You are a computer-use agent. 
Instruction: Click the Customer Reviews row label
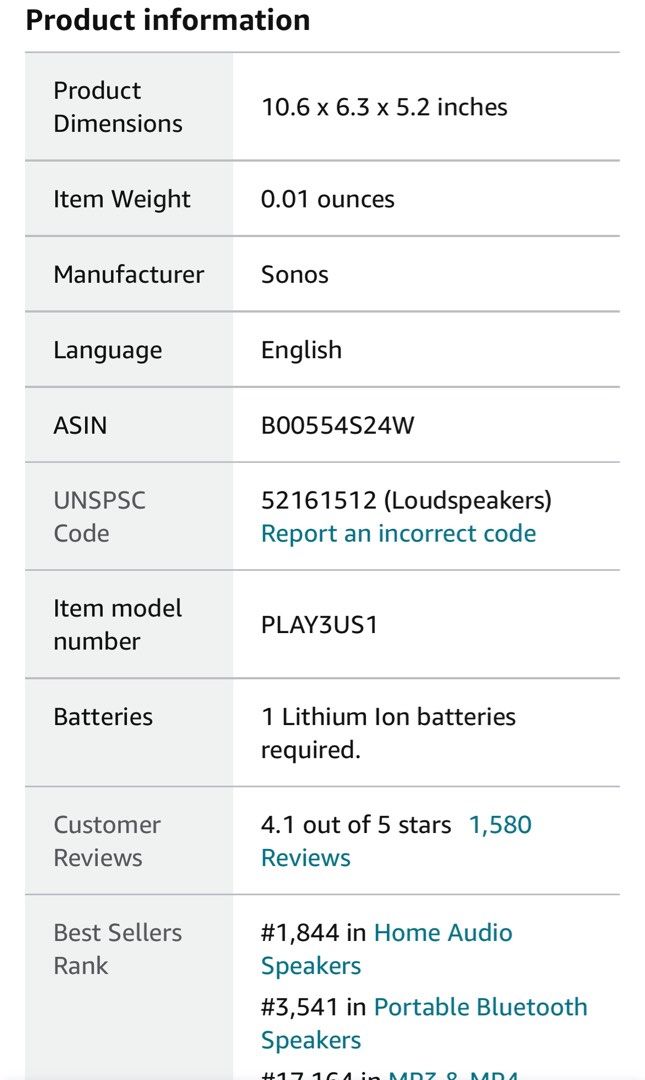pos(107,841)
